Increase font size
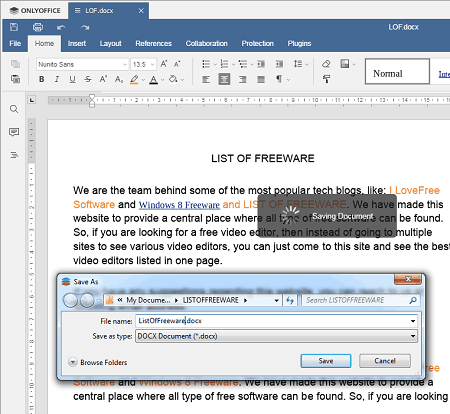The width and height of the screenshot is (450, 414). tap(164, 64)
